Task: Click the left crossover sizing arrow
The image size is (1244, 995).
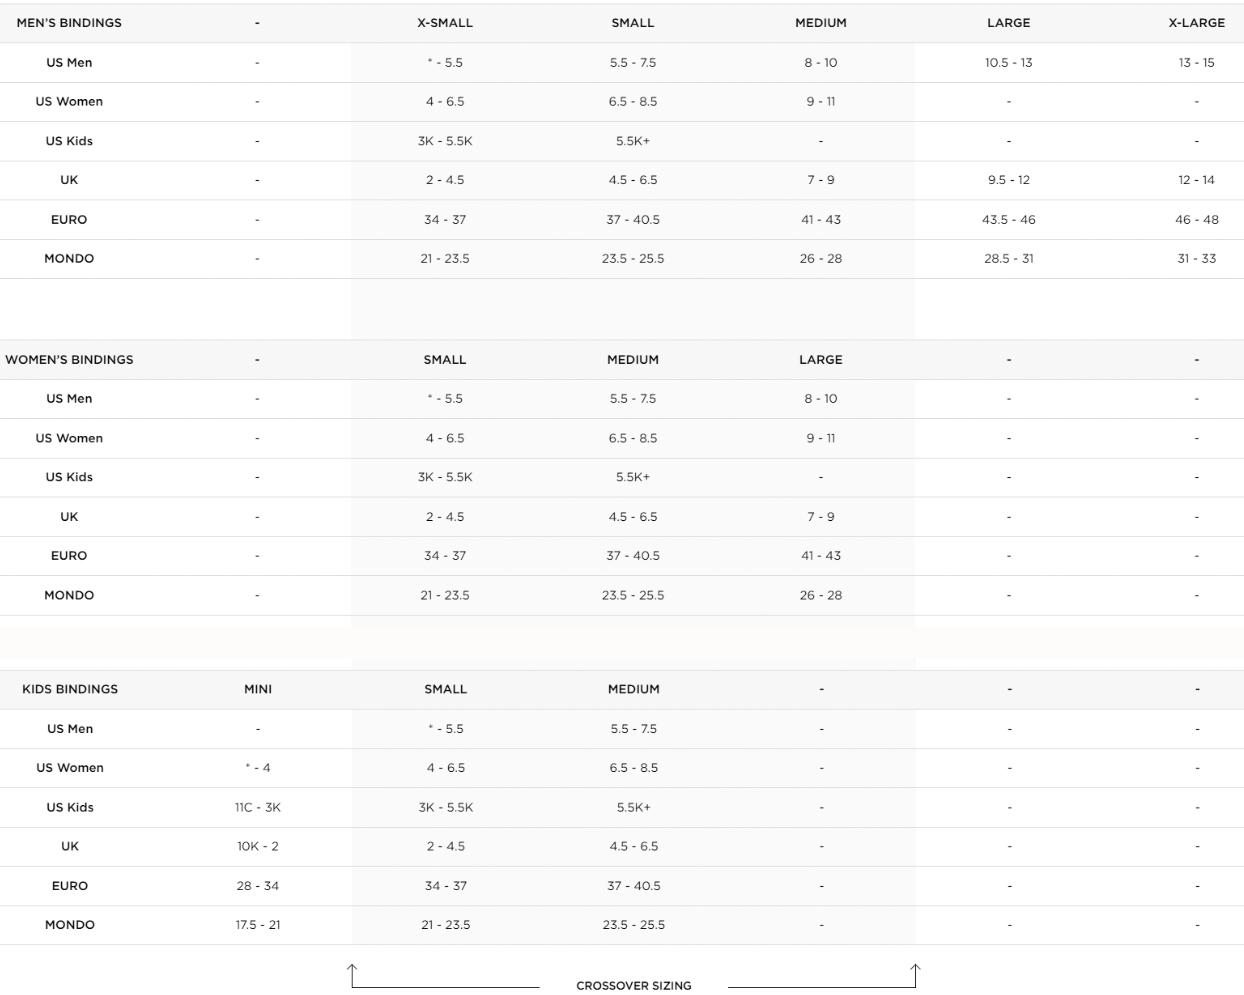Action: click(352, 974)
